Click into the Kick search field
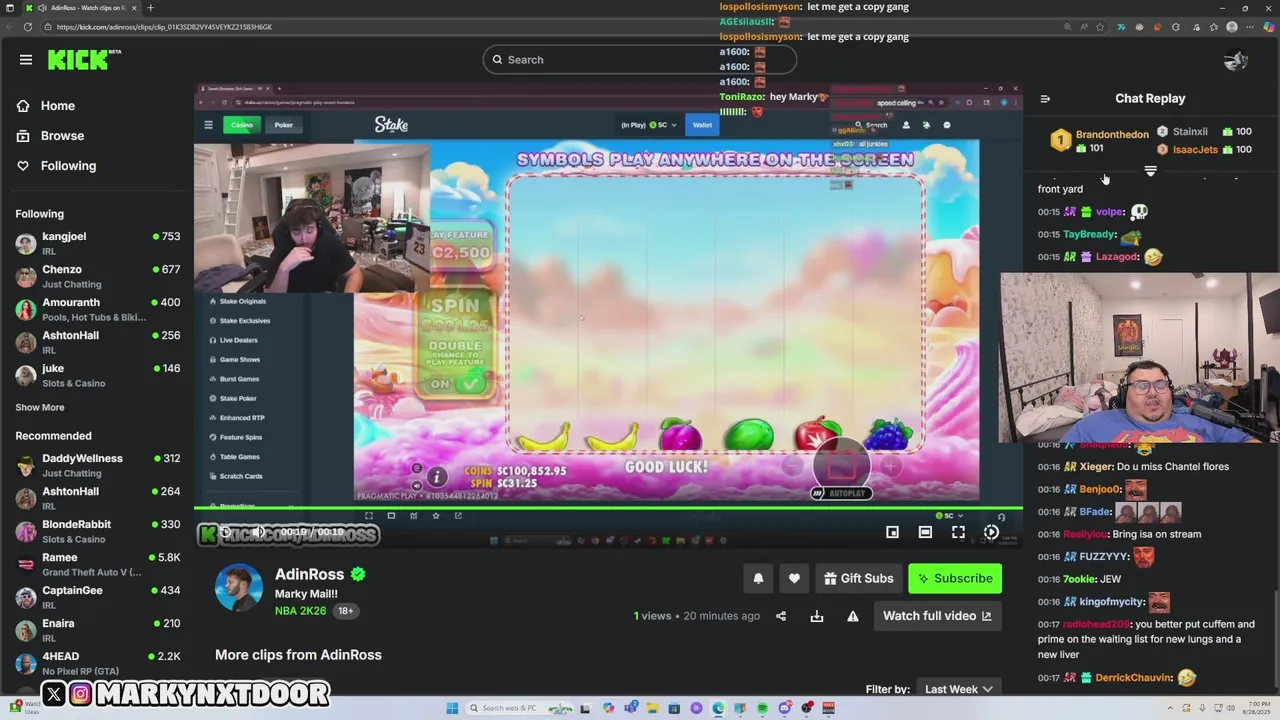 click(x=640, y=60)
